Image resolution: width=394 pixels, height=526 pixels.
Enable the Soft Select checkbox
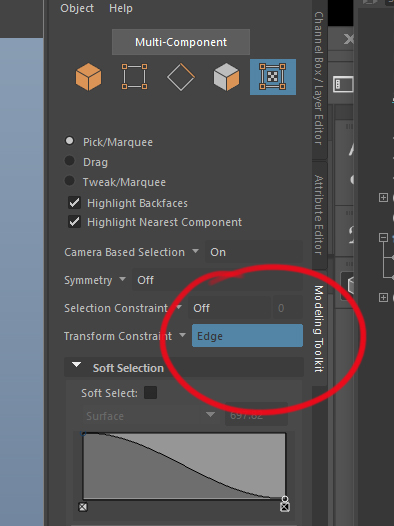click(x=150, y=392)
